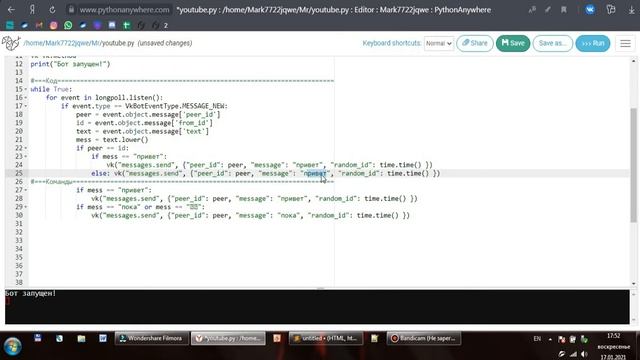Screen dimensions: 640x360
Task: Click inside the black console output pane
Action: click(x=317, y=307)
